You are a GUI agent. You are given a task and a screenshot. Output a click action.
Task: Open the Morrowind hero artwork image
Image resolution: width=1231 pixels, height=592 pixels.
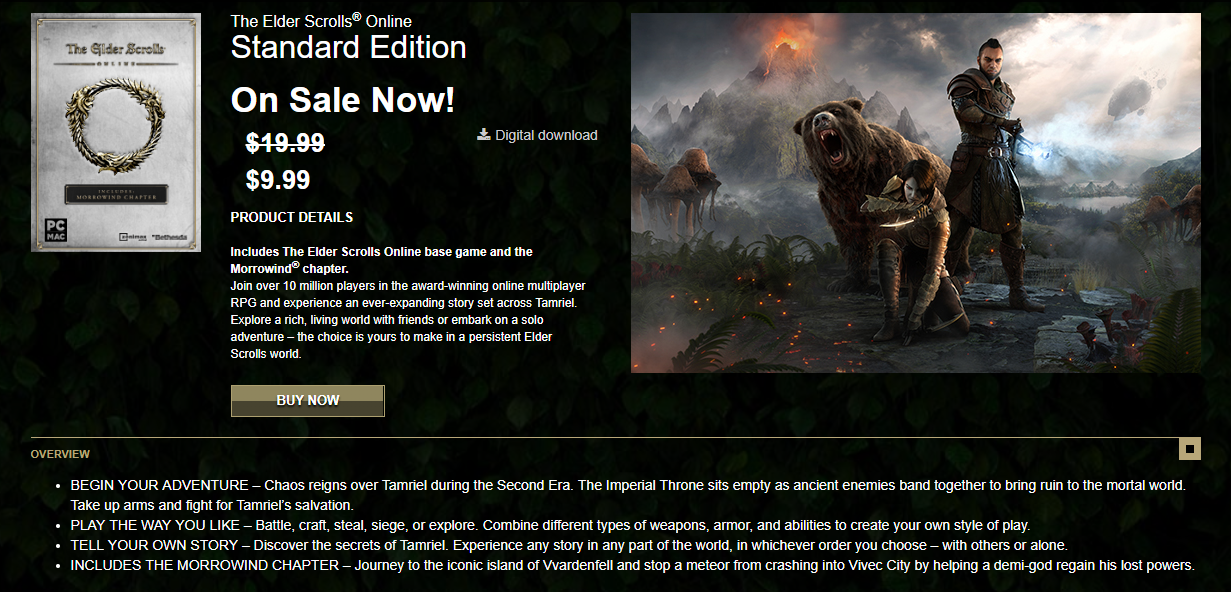pyautogui.click(x=915, y=193)
